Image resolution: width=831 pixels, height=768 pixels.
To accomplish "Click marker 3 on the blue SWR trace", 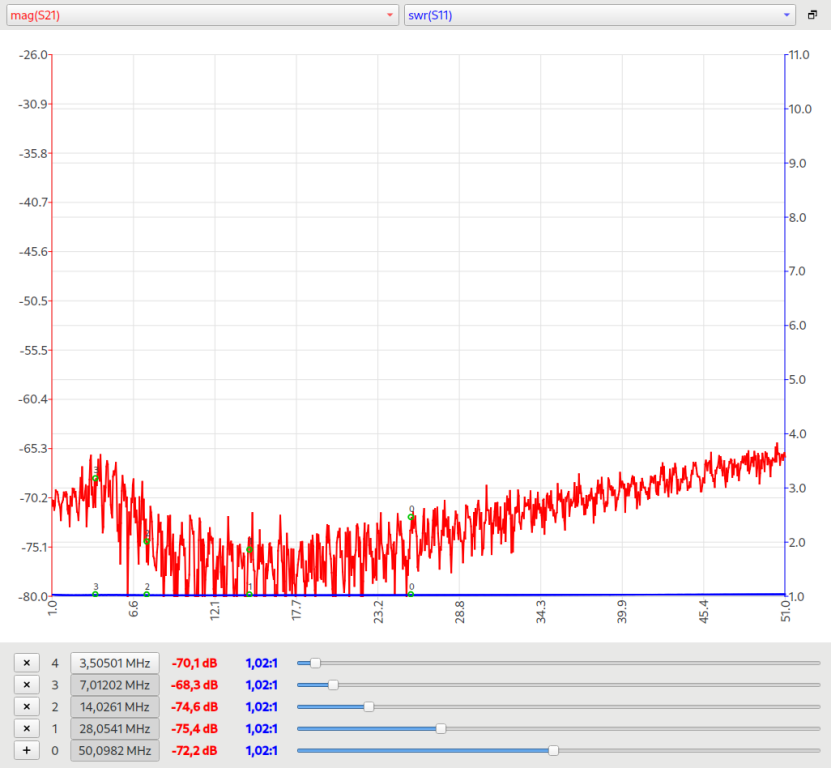I will pos(95,594).
